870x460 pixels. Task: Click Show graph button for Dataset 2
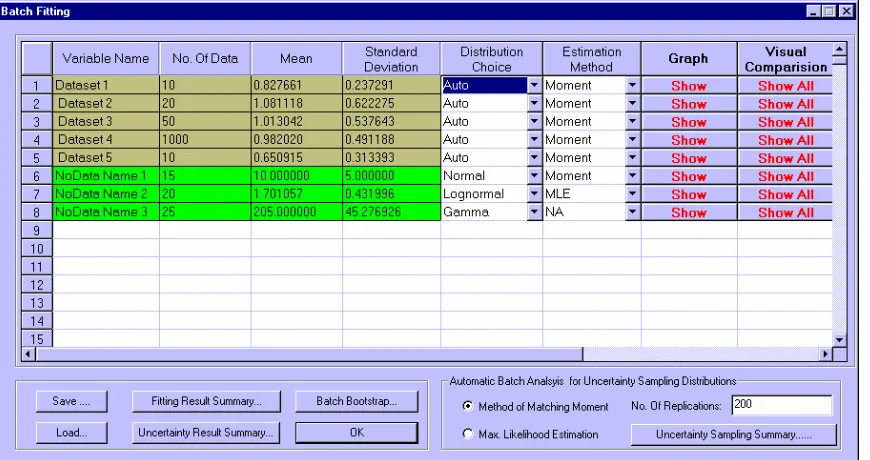click(689, 104)
